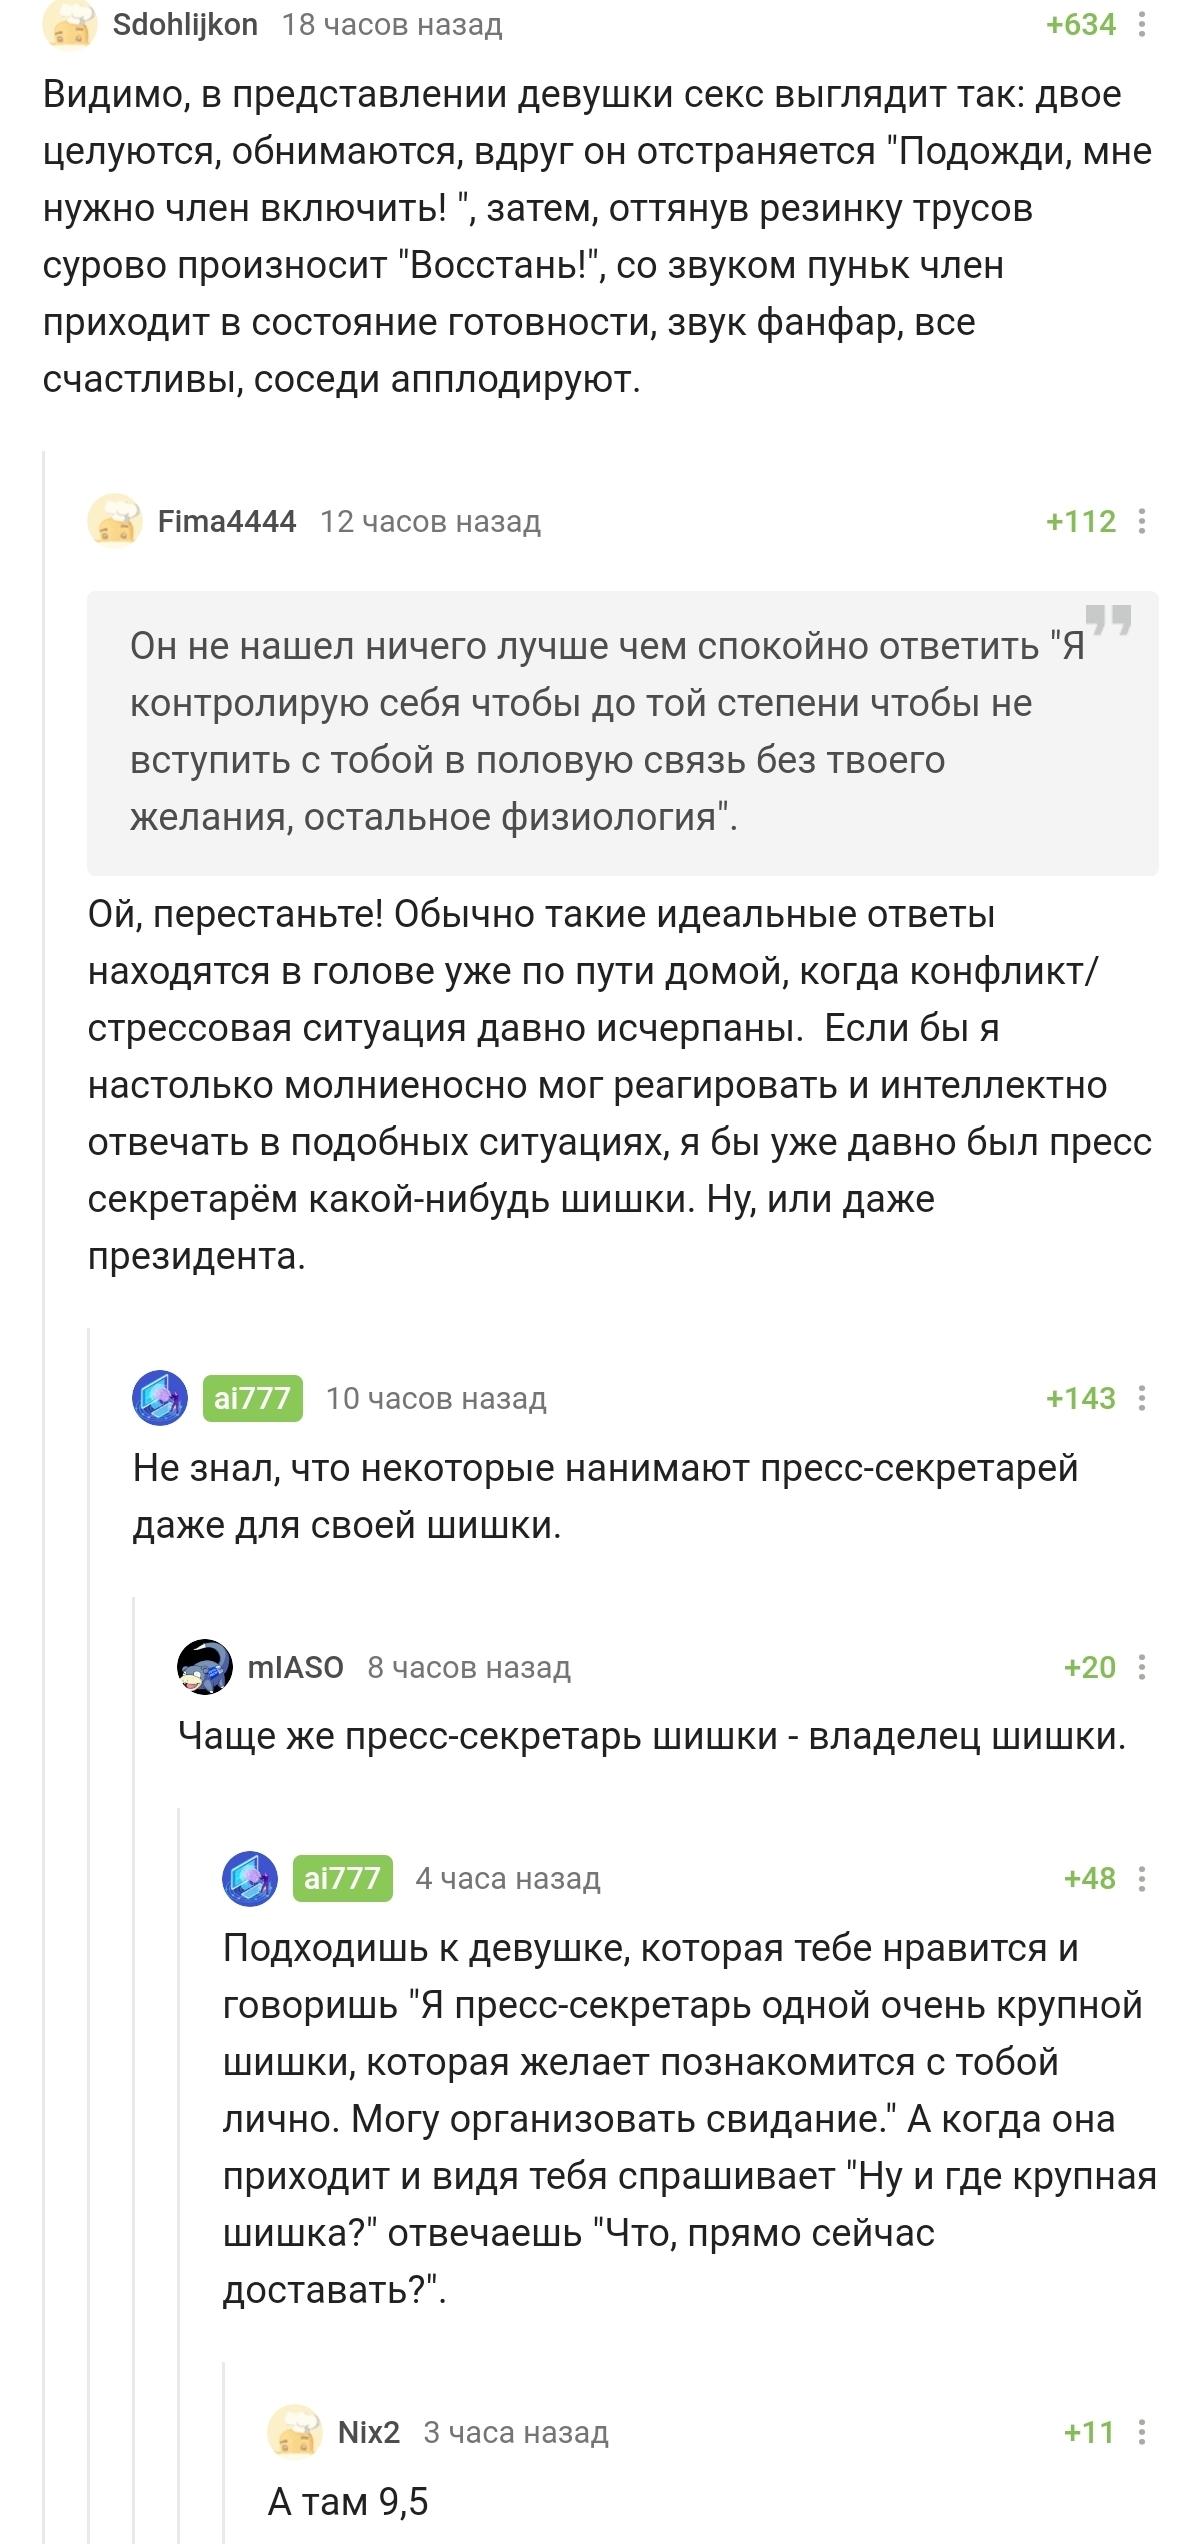Screen dimensions: 1200x2544
Task: Open Nix2's username link
Action: [369, 2432]
